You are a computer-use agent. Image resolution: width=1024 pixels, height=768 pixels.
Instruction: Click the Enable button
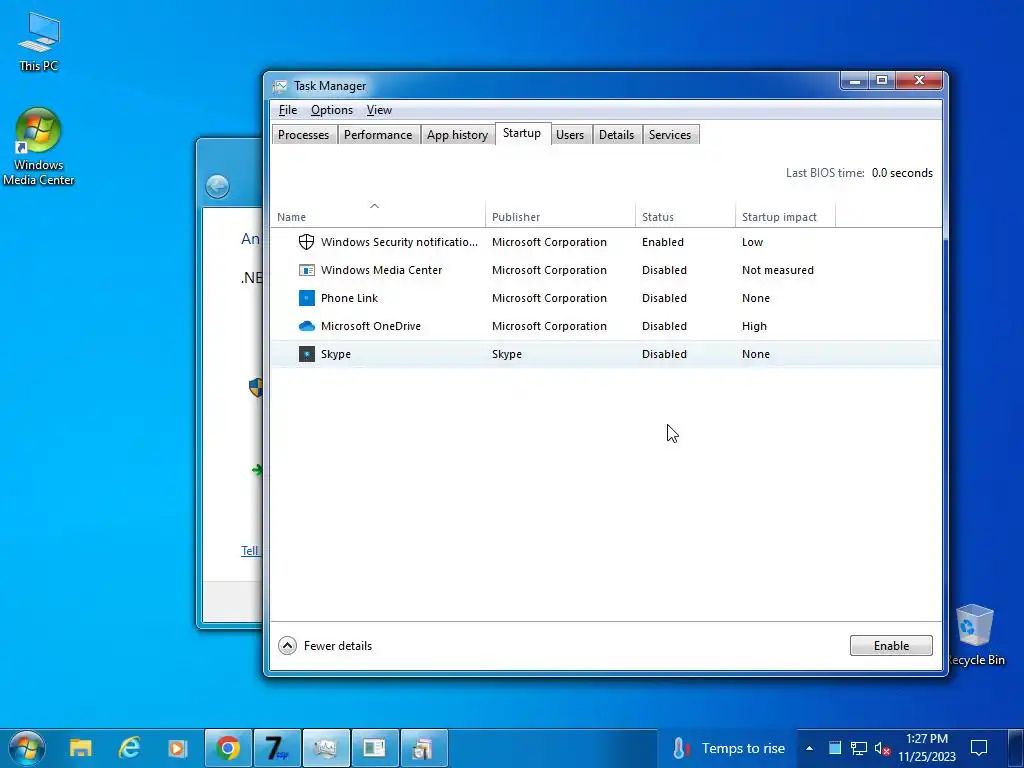coord(891,645)
